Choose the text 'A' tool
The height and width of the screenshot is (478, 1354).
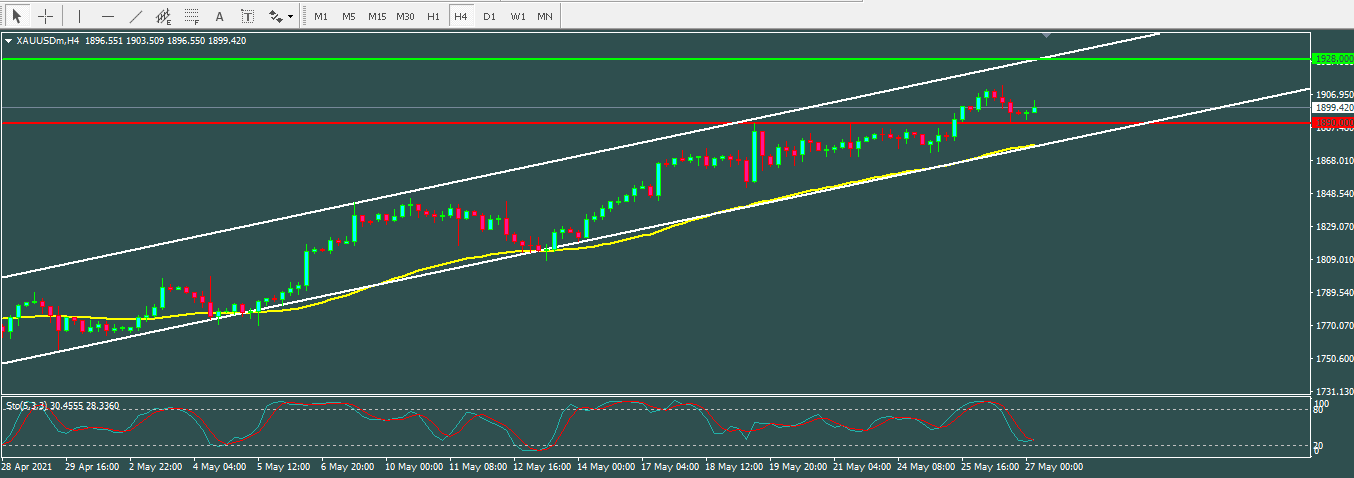pyautogui.click(x=220, y=16)
